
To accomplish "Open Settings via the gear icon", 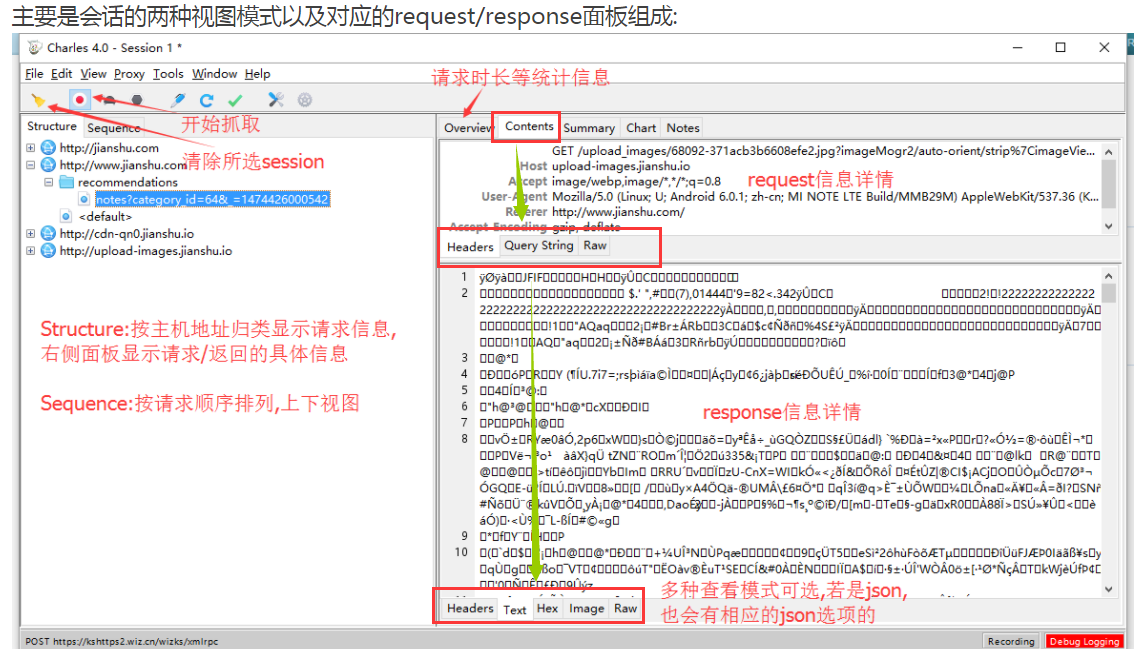I will pos(304,100).
